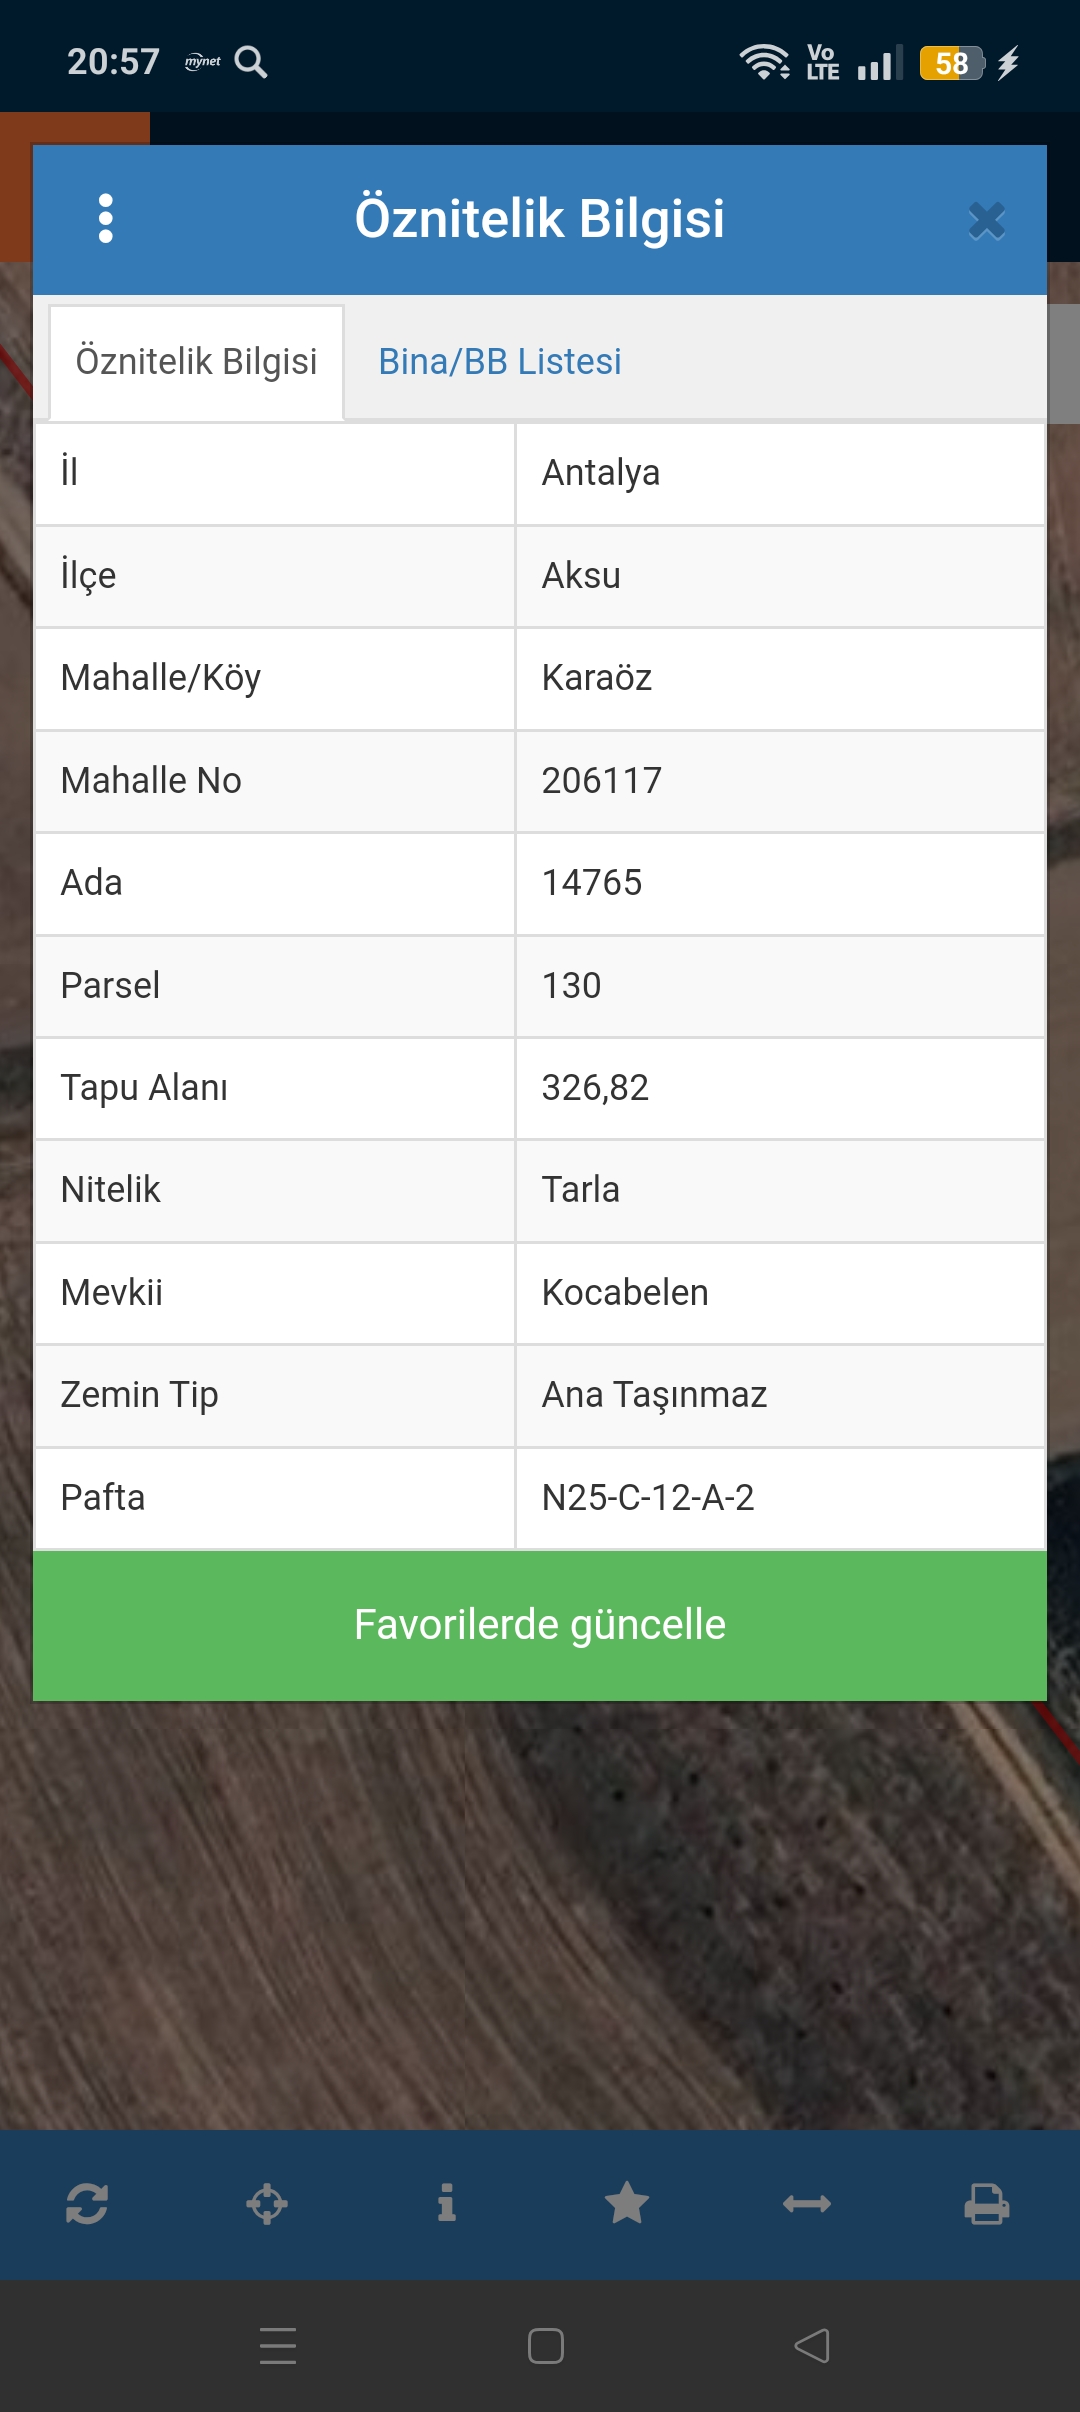Screen dimensions: 1080x2412
Task: Open the Android recent apps menu
Action: coord(278,2346)
